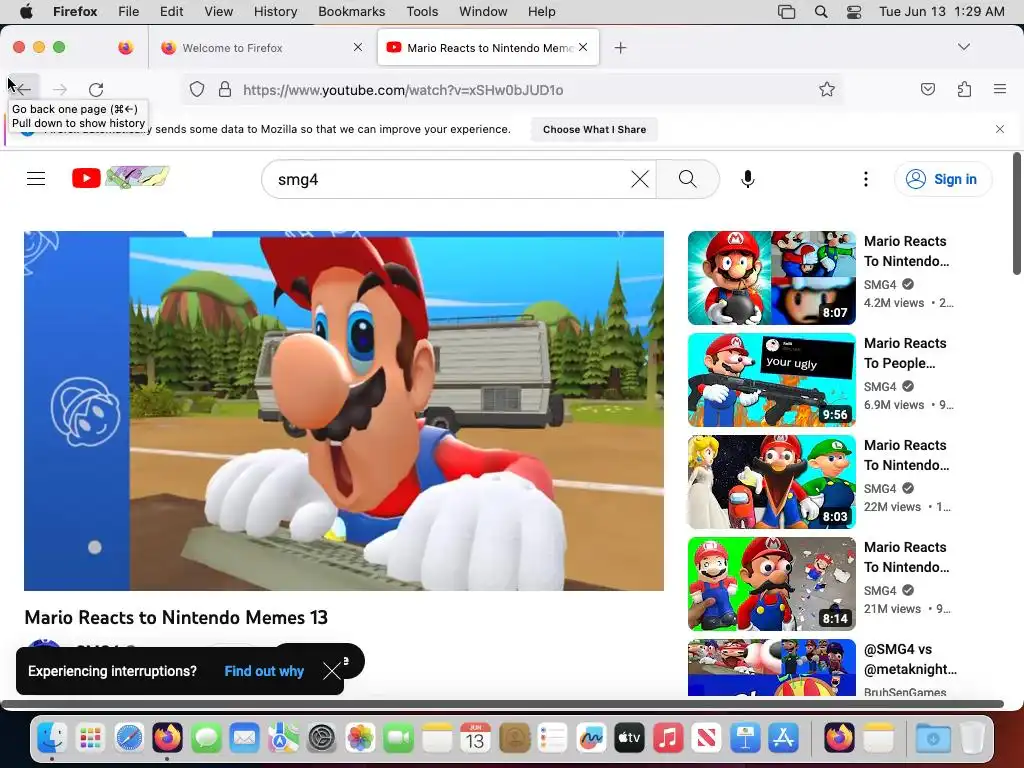Image resolution: width=1024 pixels, height=768 pixels.
Task: Open Photos from the Dock
Action: [360, 738]
